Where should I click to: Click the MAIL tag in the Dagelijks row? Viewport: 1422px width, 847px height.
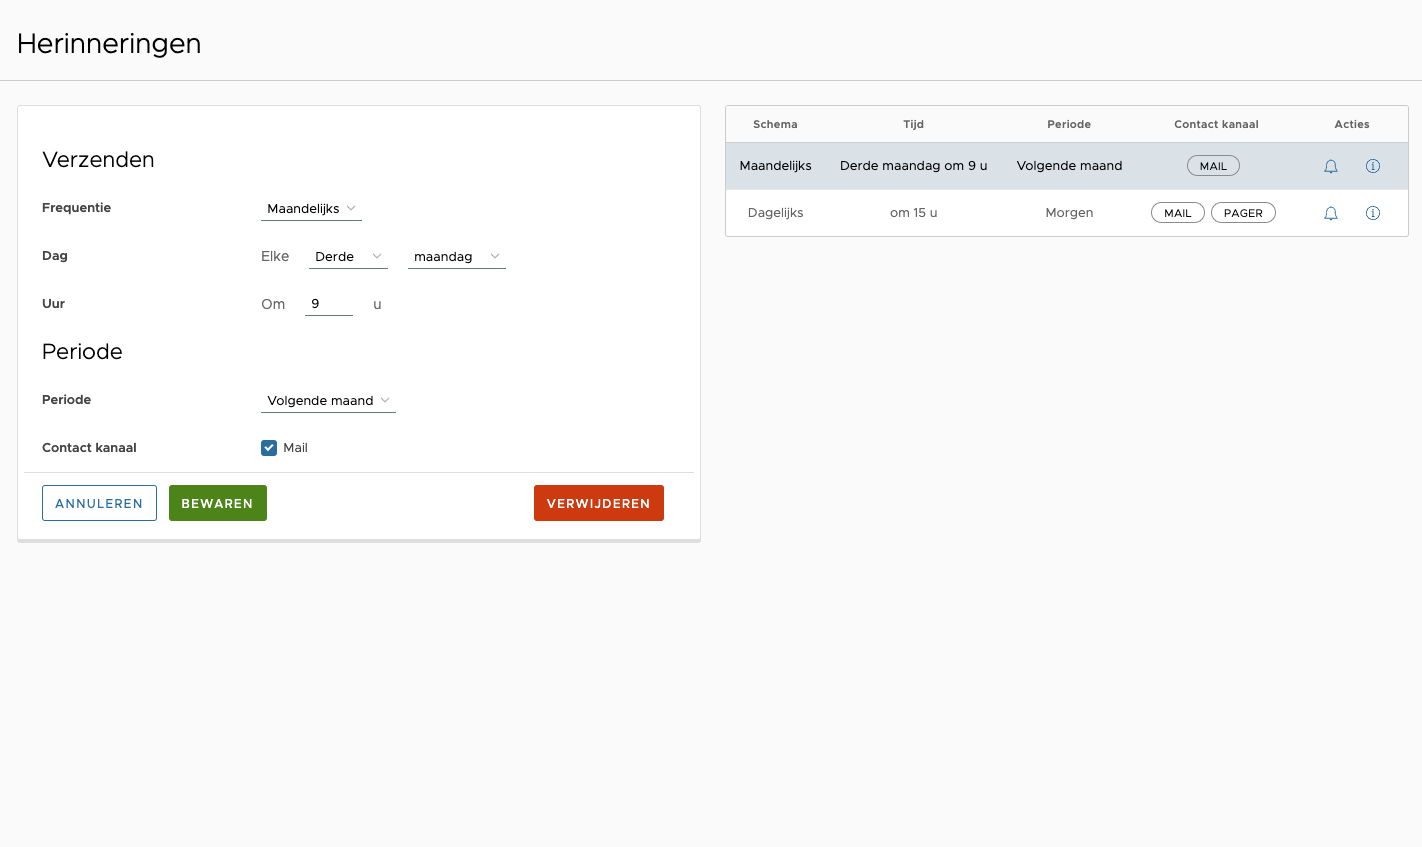tap(1177, 213)
